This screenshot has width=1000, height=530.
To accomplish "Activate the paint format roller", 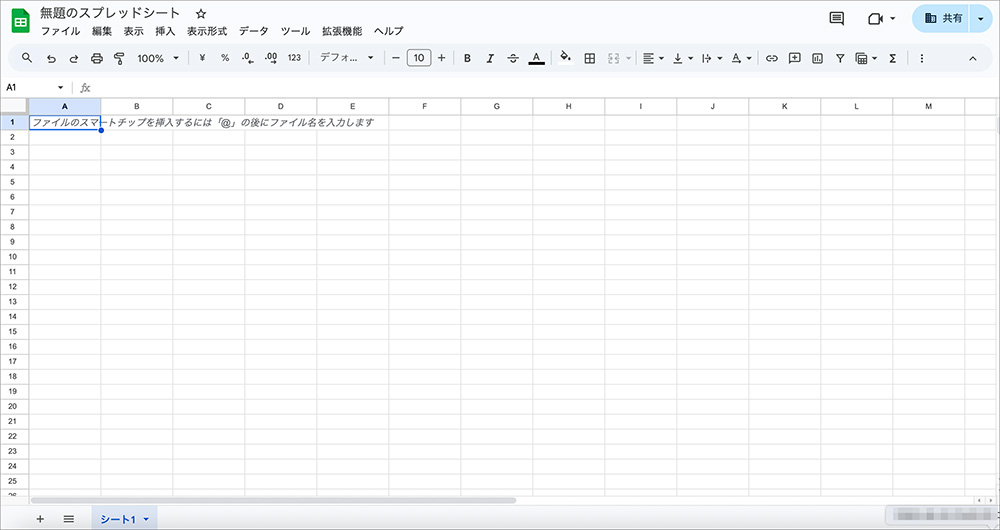I will [x=119, y=59].
